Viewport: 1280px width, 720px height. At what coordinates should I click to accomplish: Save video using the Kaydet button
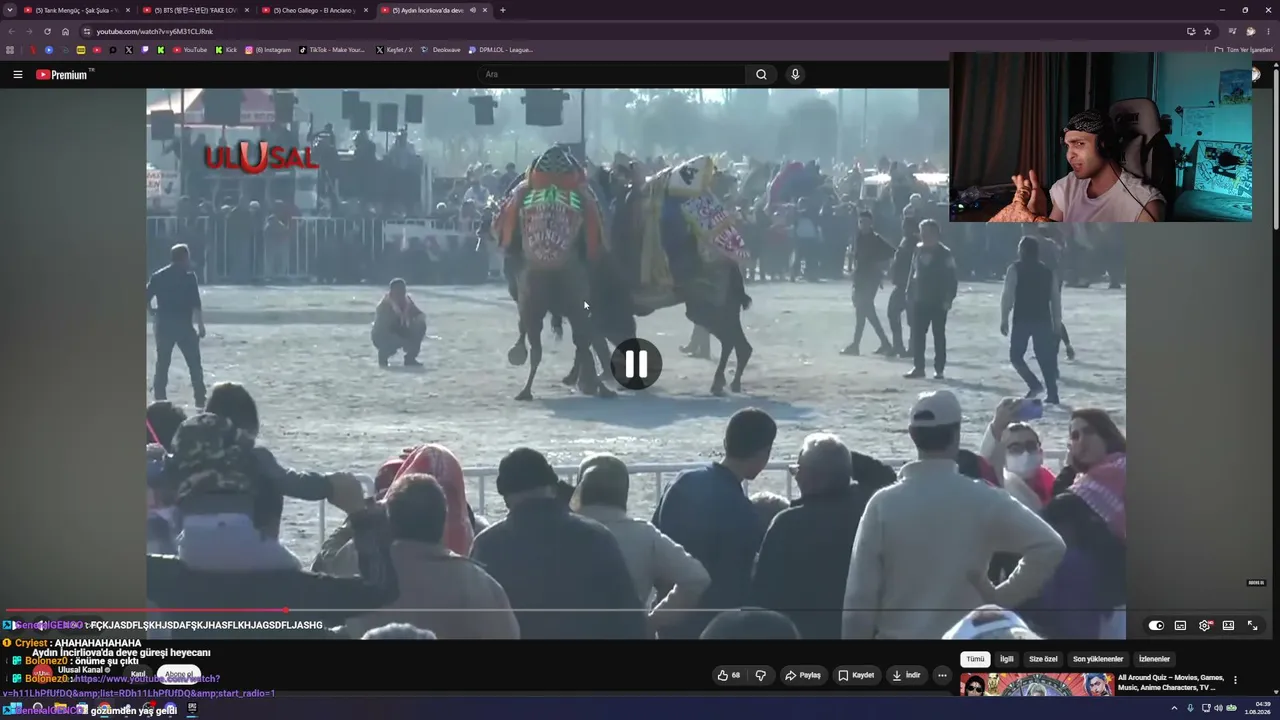pyautogui.click(x=856, y=675)
